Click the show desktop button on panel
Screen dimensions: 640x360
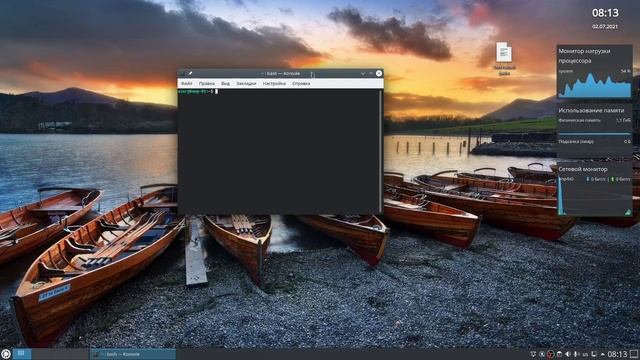(634, 354)
